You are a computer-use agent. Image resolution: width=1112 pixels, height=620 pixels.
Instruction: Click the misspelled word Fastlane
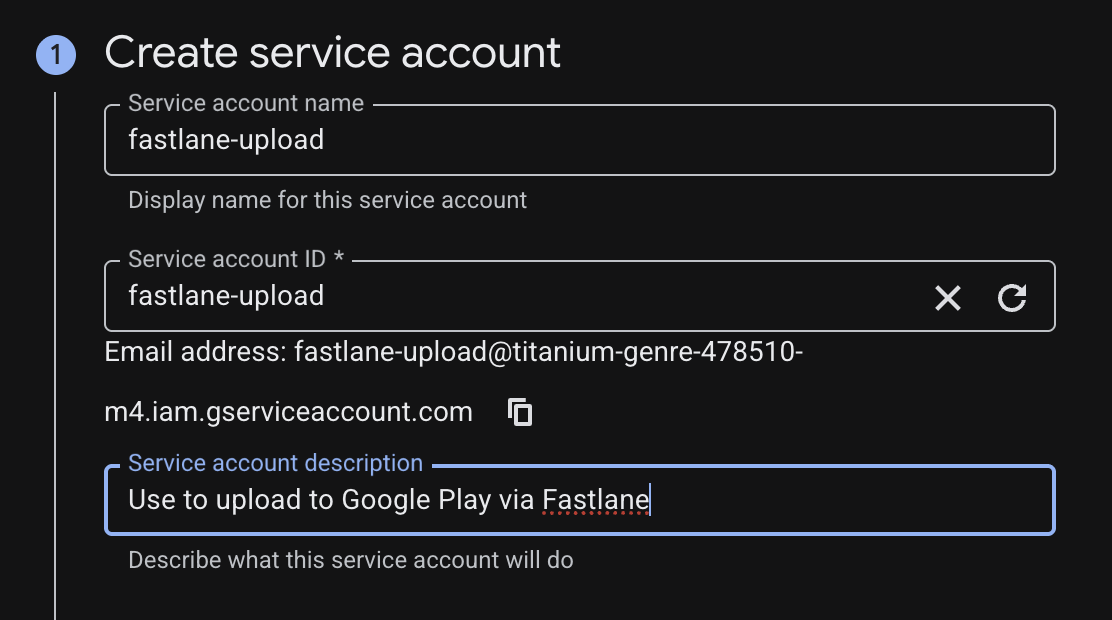(595, 499)
